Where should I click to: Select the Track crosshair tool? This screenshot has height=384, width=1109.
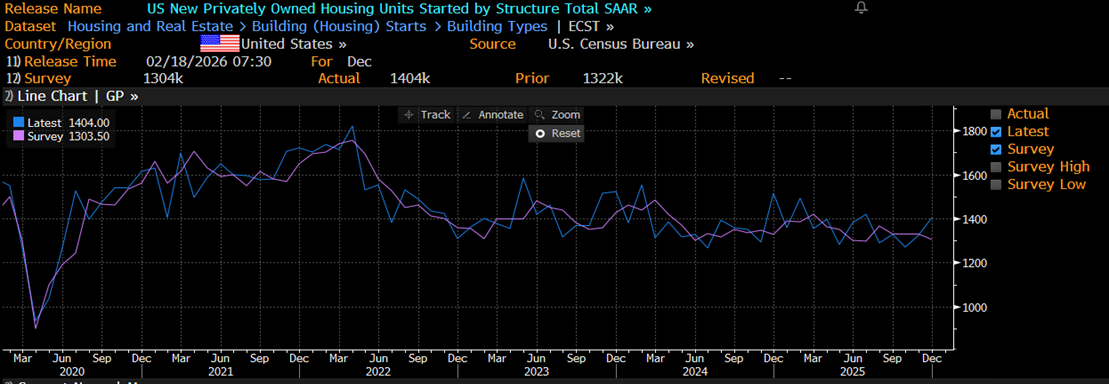[x=426, y=115]
